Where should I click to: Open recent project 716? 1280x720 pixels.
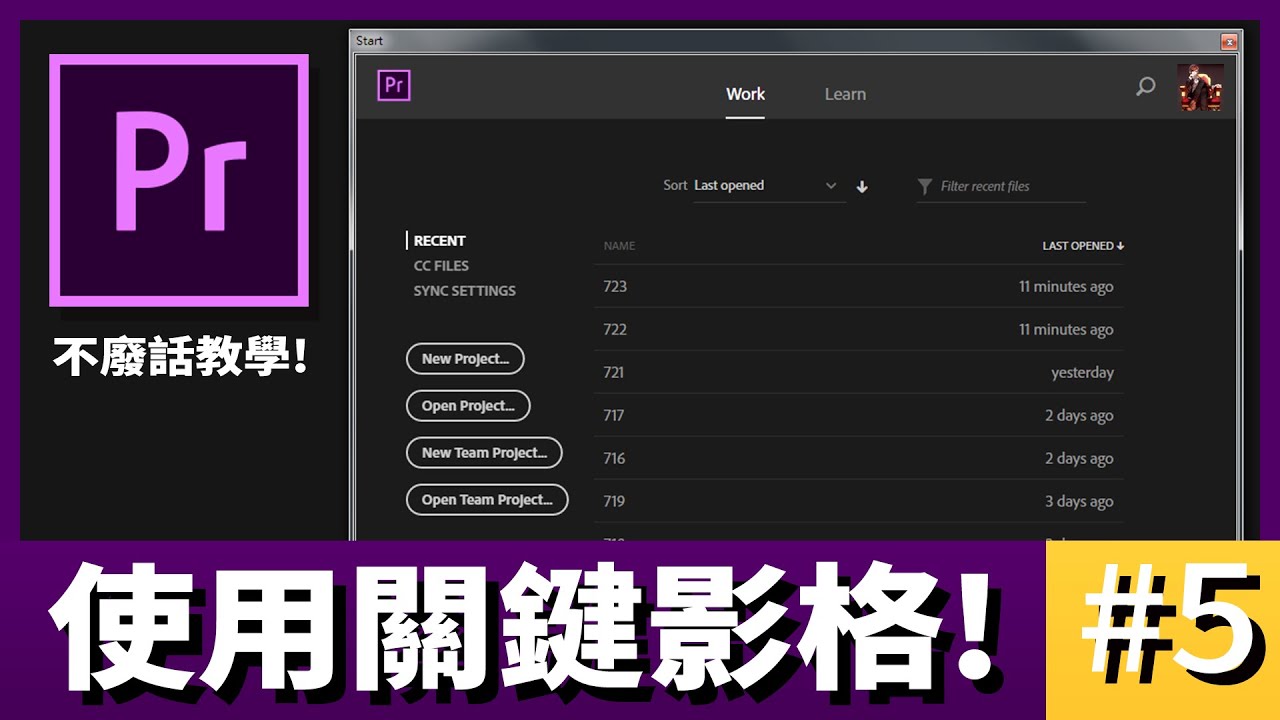point(859,458)
